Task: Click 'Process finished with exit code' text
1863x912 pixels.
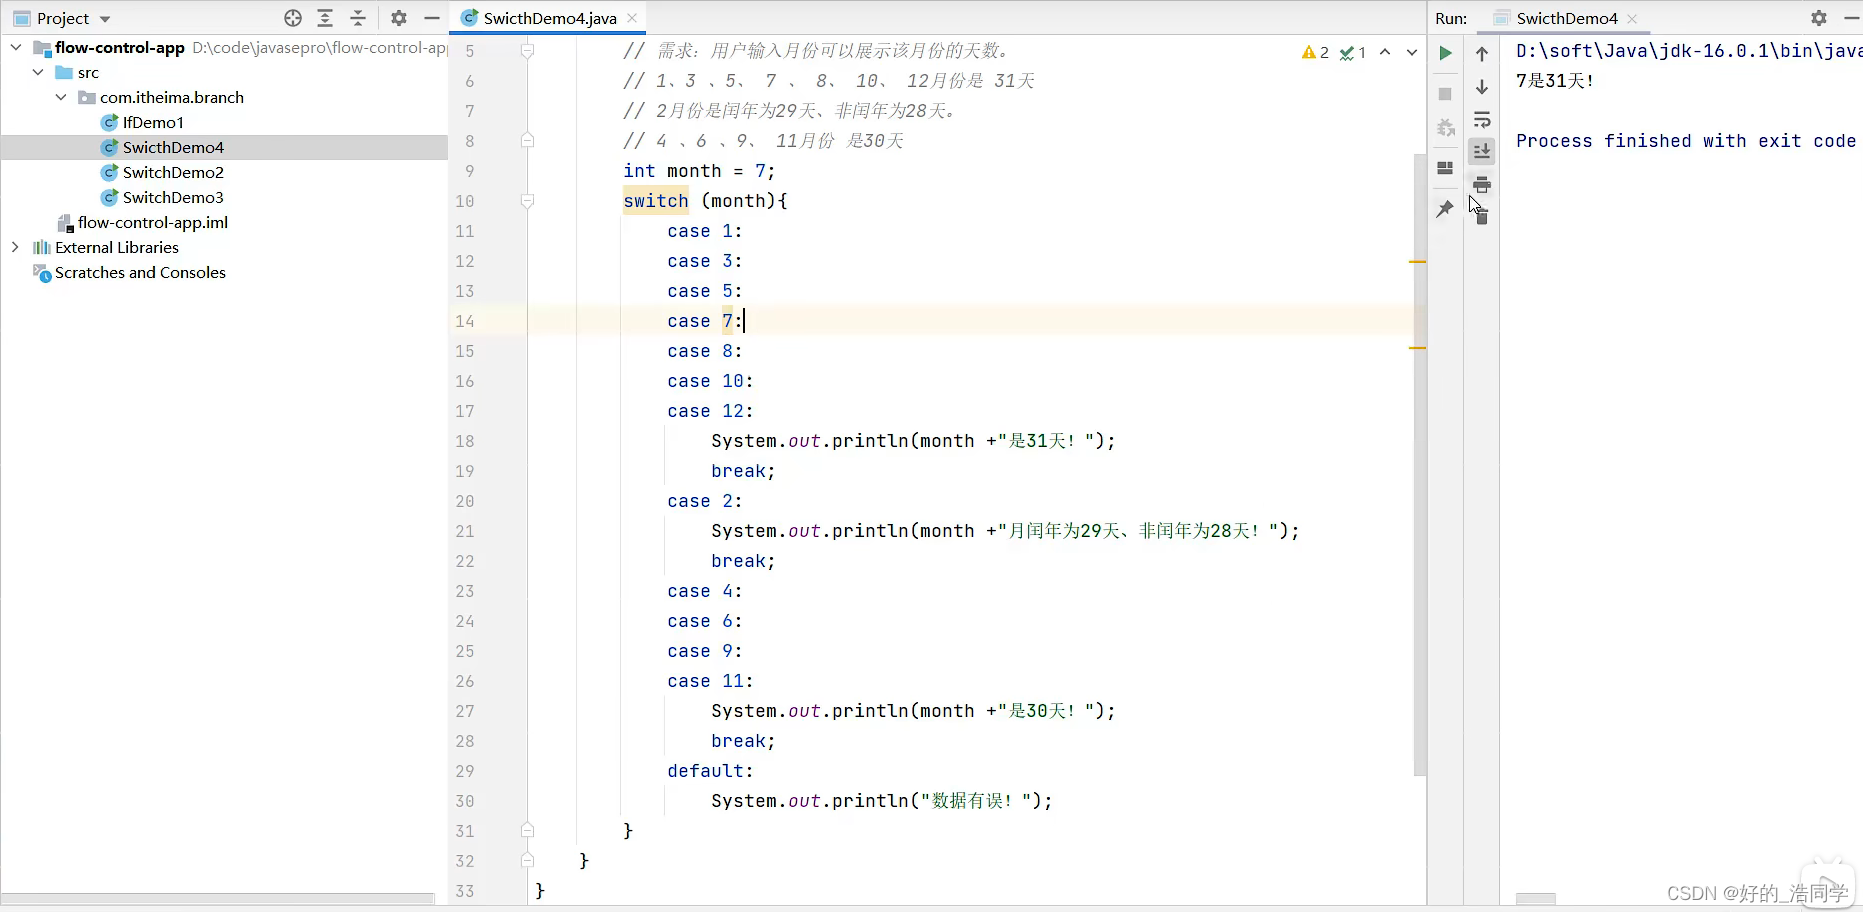Action: [x=1686, y=141]
